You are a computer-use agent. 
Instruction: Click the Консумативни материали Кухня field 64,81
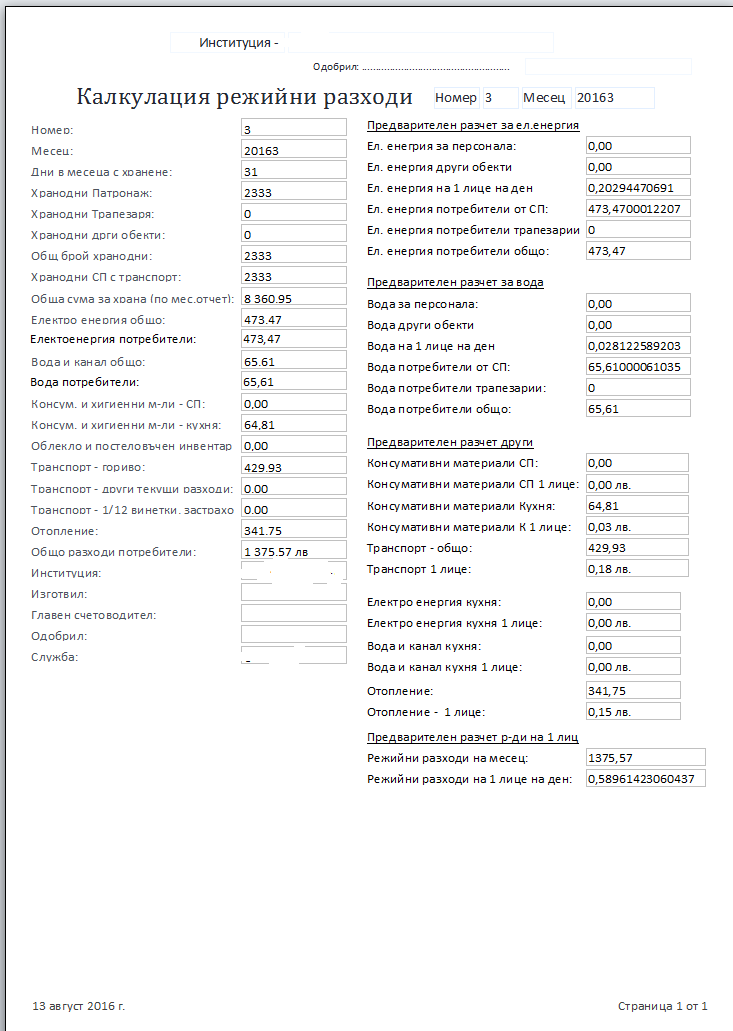tap(638, 506)
